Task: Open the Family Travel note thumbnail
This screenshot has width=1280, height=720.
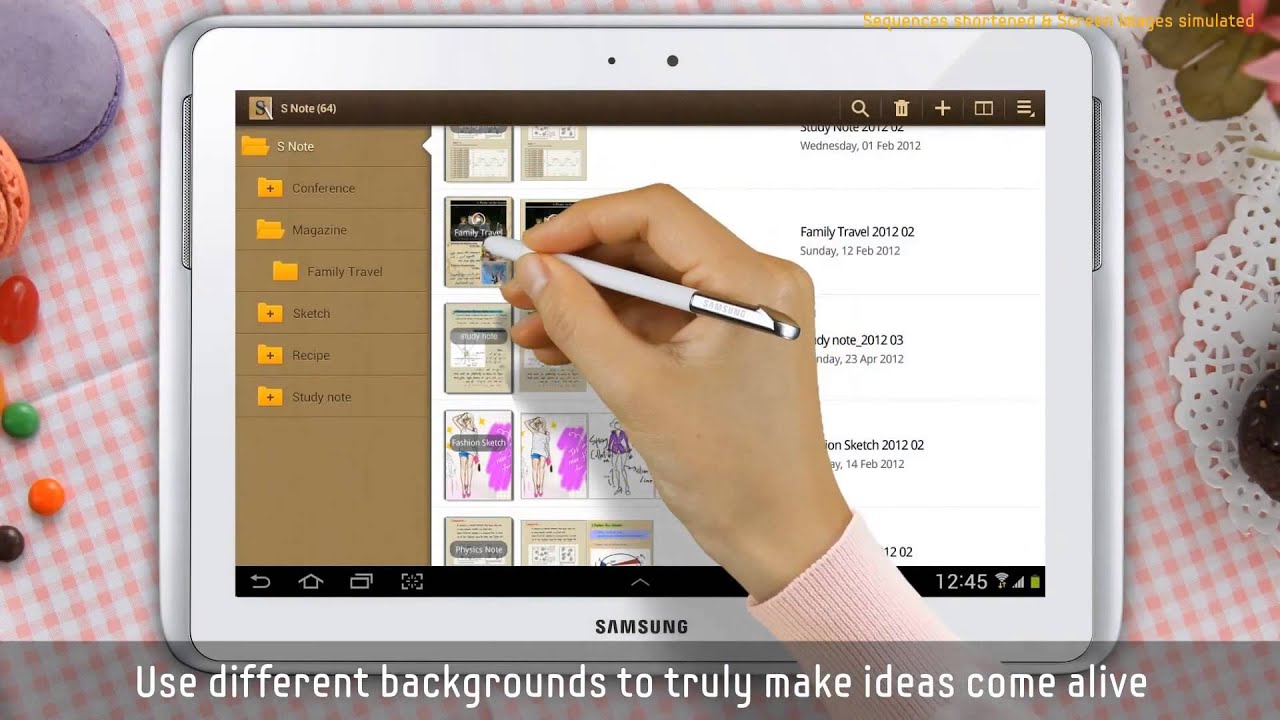Action: click(x=478, y=241)
